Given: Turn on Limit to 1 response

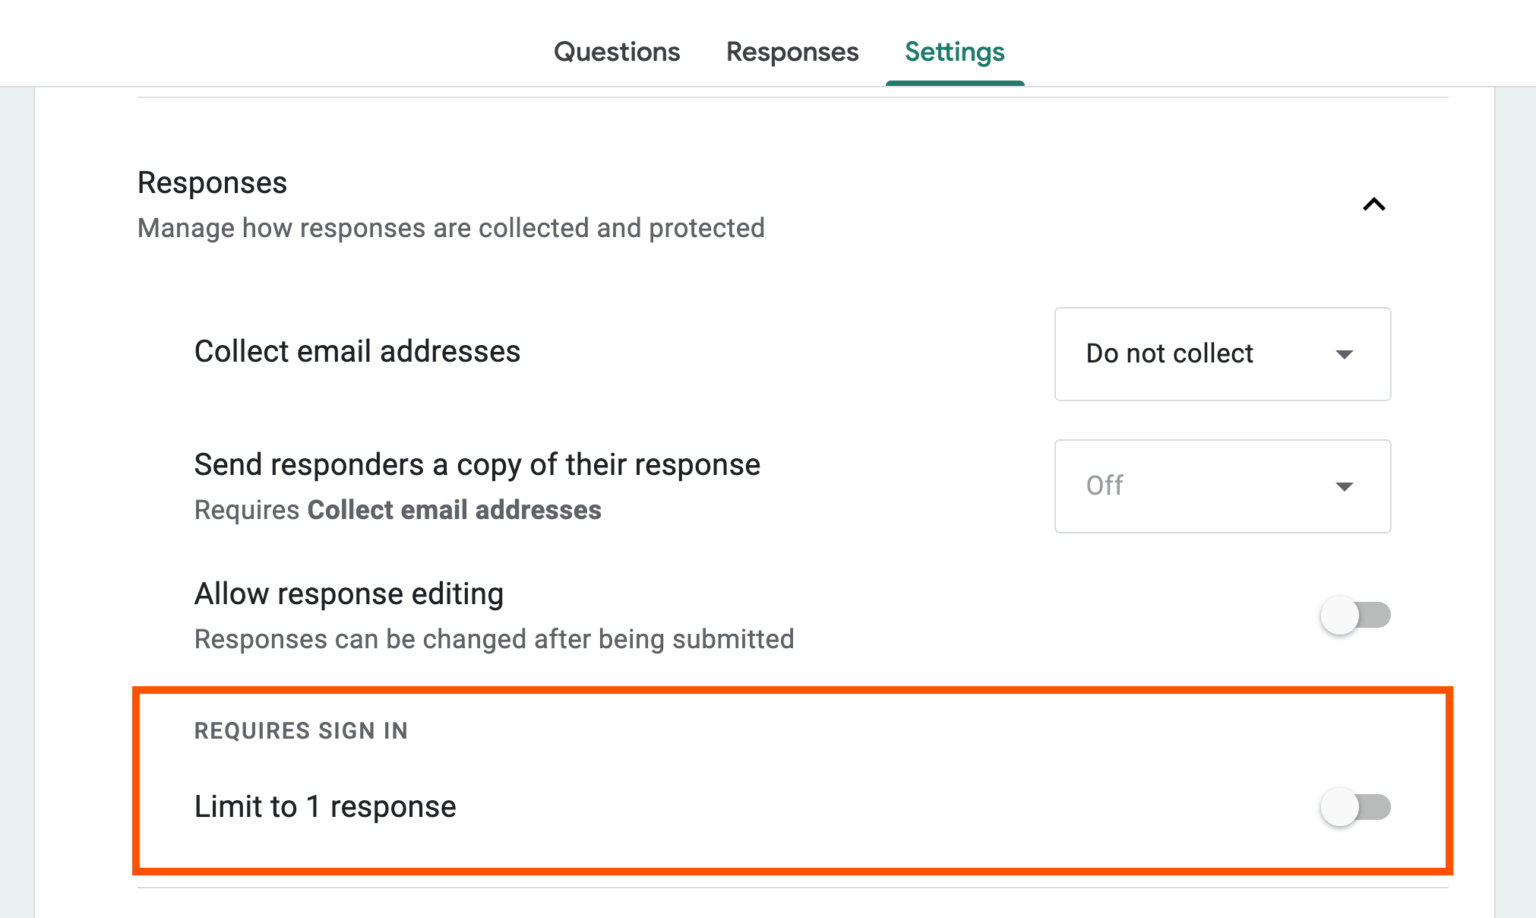Looking at the screenshot, I should coord(1356,807).
